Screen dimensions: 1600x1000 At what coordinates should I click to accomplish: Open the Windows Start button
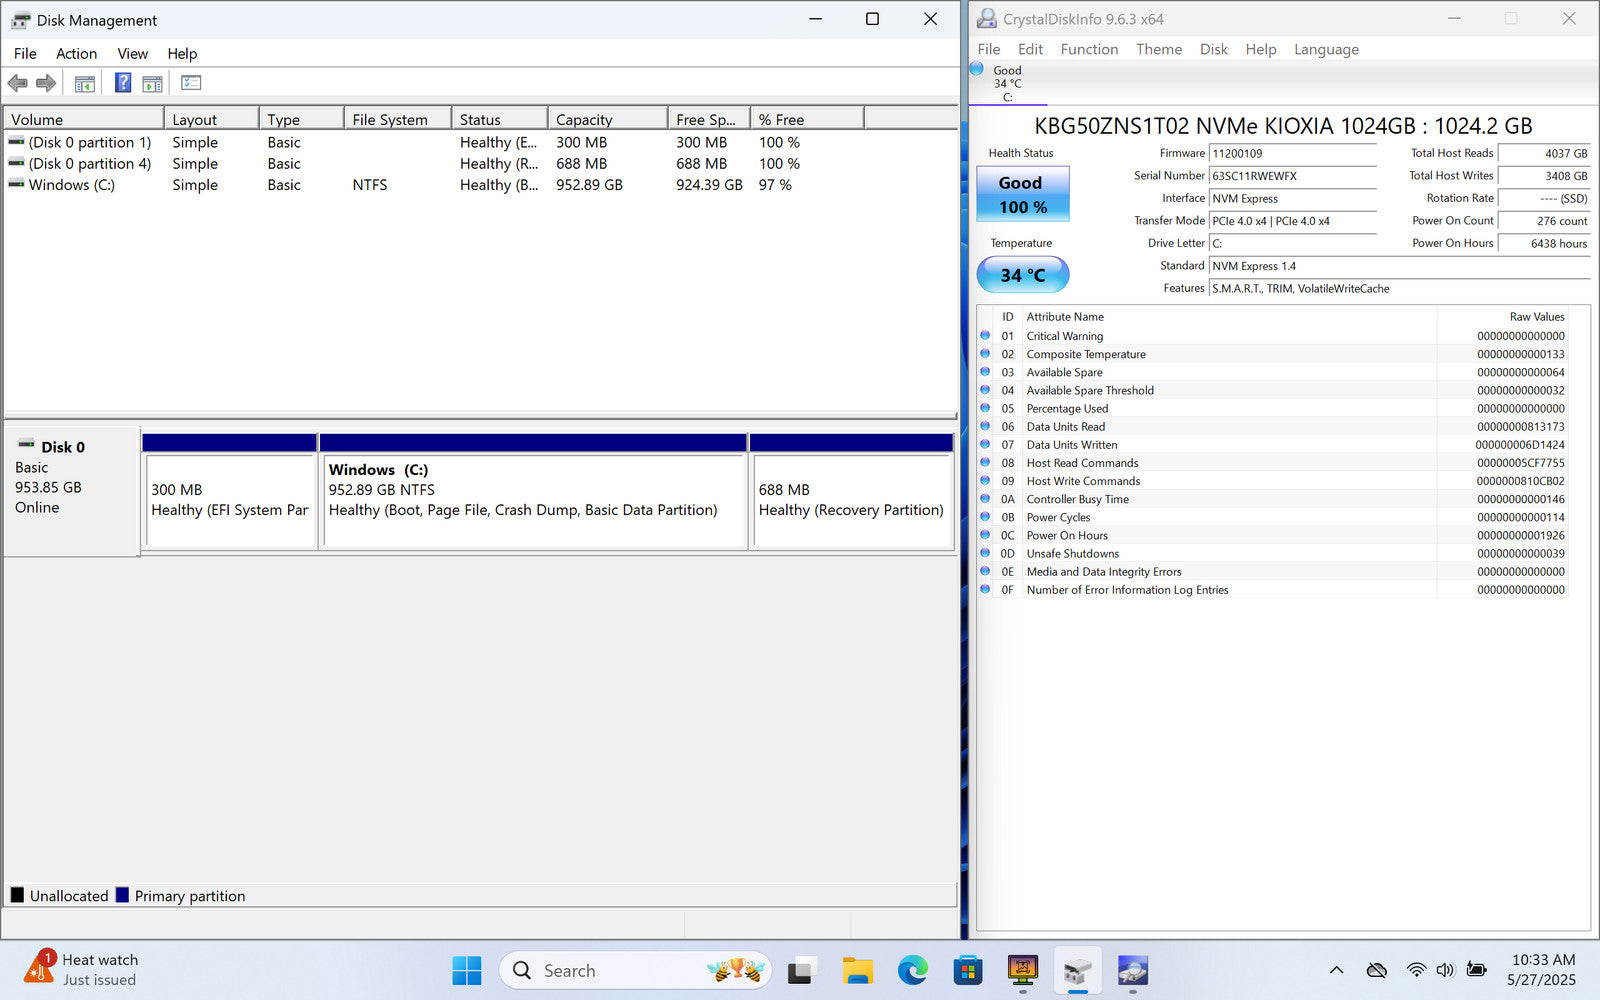pyautogui.click(x=467, y=970)
